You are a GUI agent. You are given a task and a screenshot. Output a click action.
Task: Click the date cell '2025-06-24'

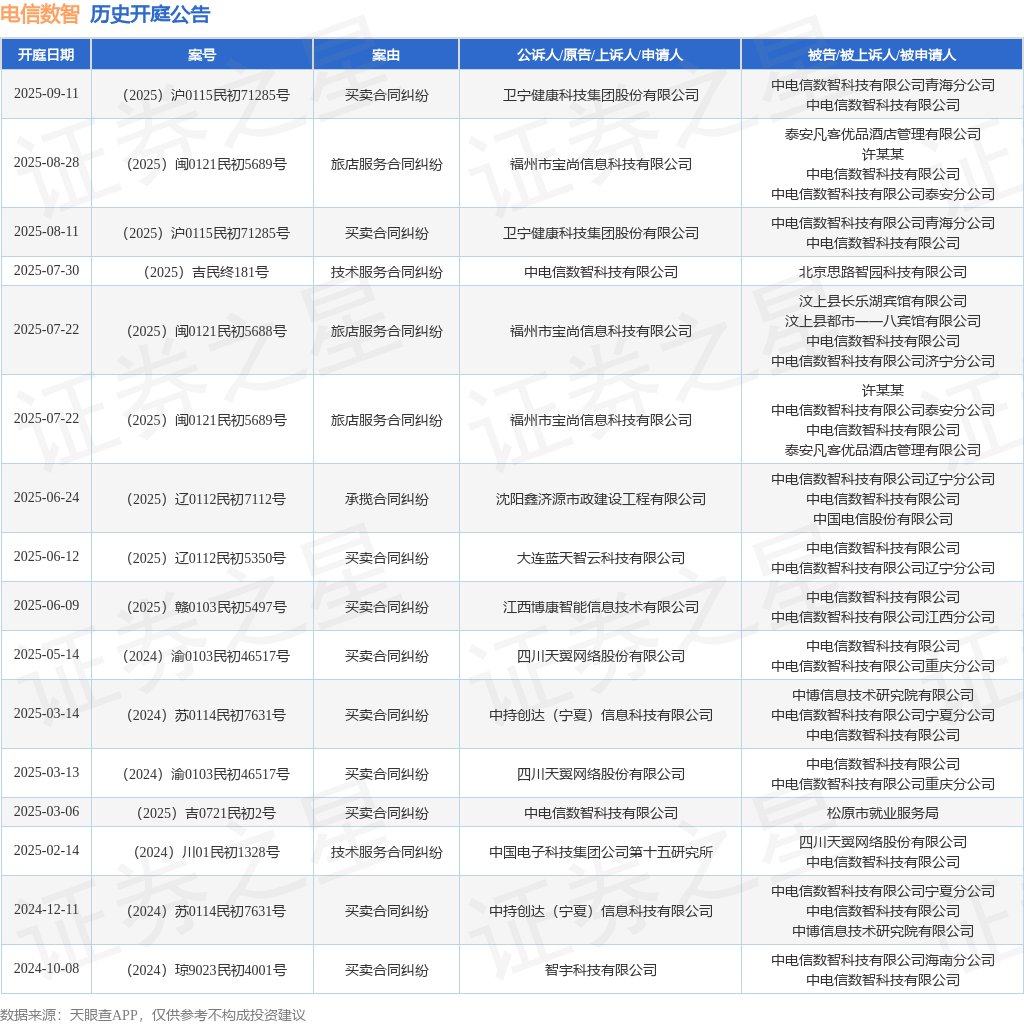click(x=46, y=498)
